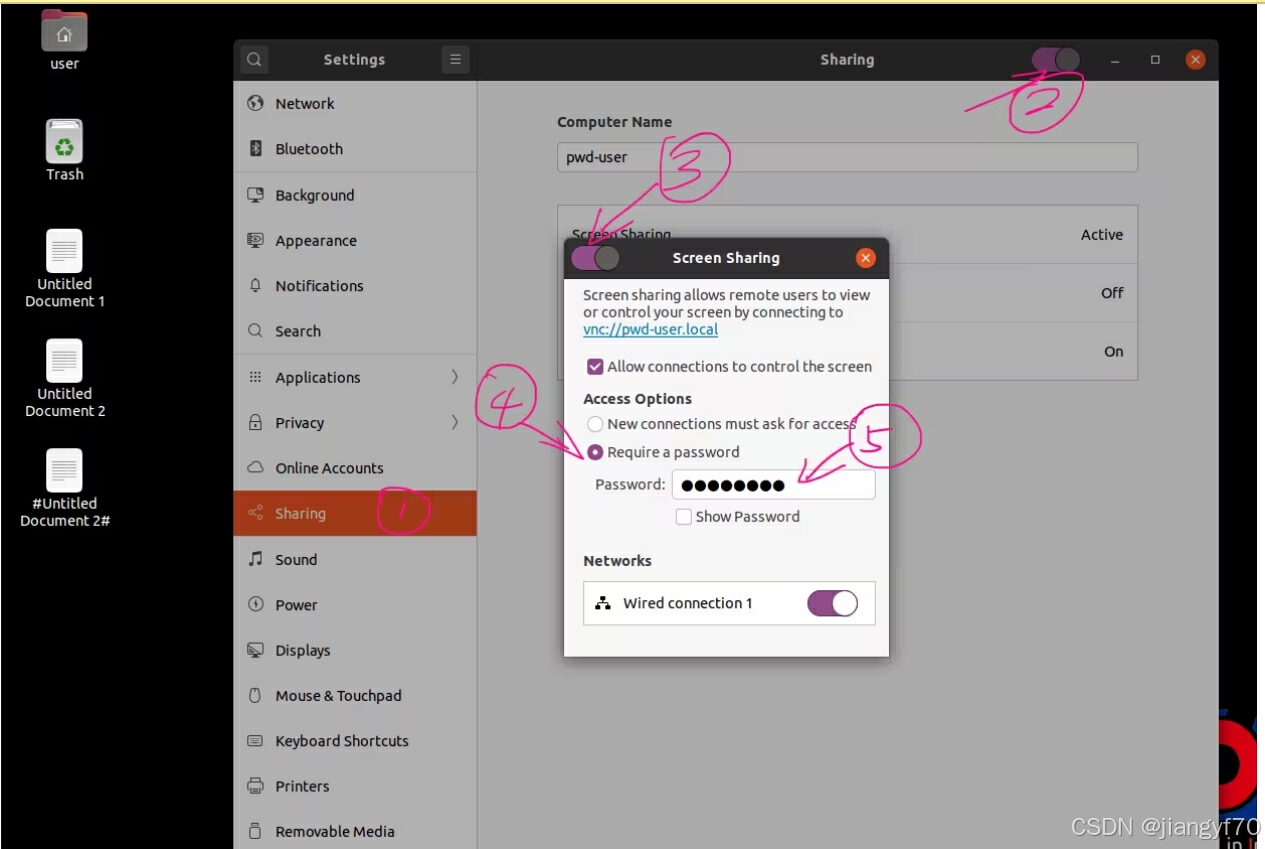Open Printers settings entry
The width and height of the screenshot is (1265, 849).
(355, 786)
